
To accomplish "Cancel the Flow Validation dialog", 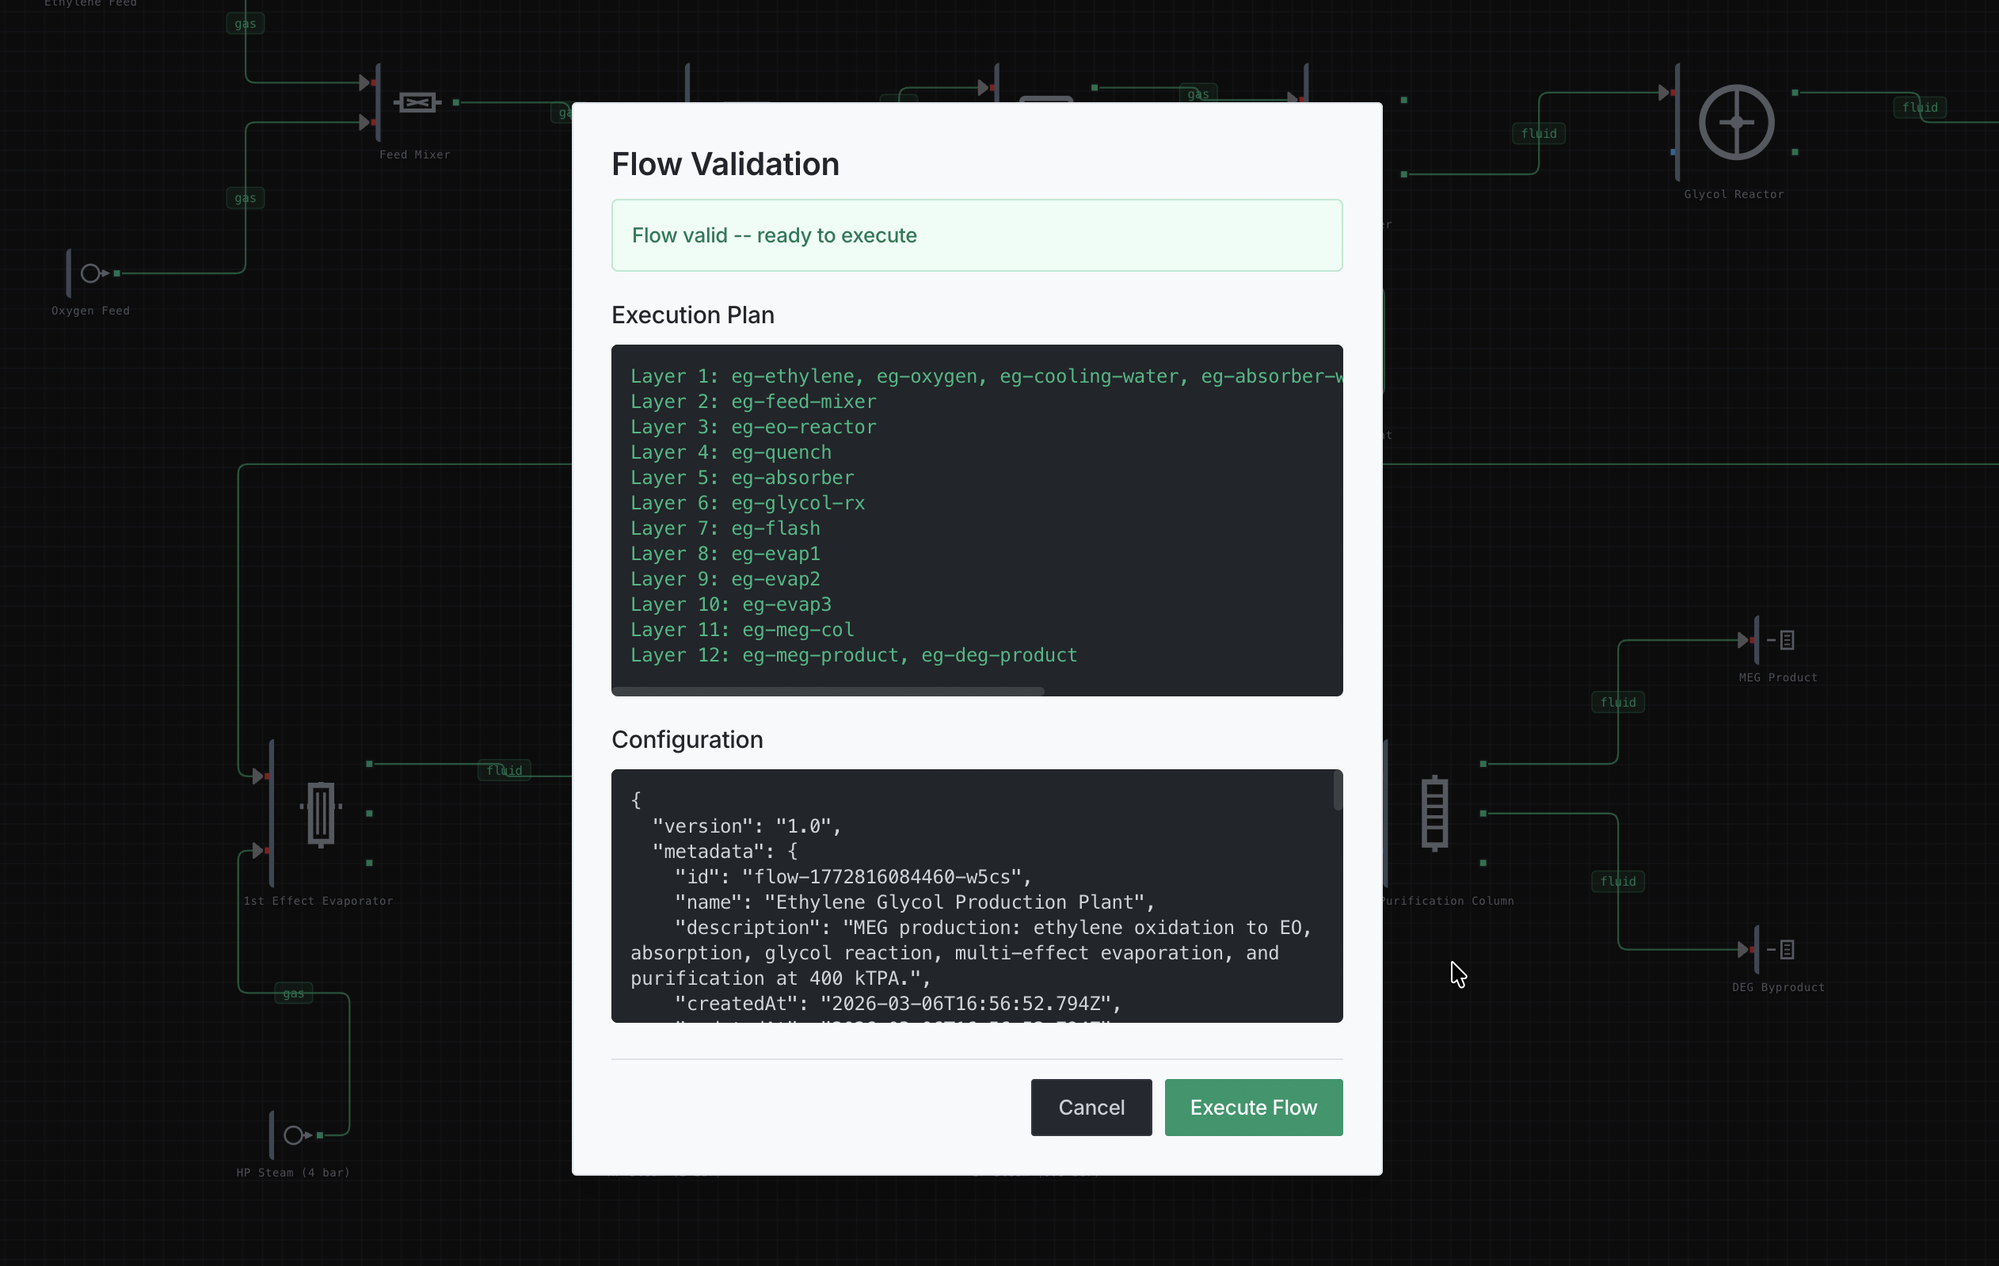I will click(x=1091, y=1107).
